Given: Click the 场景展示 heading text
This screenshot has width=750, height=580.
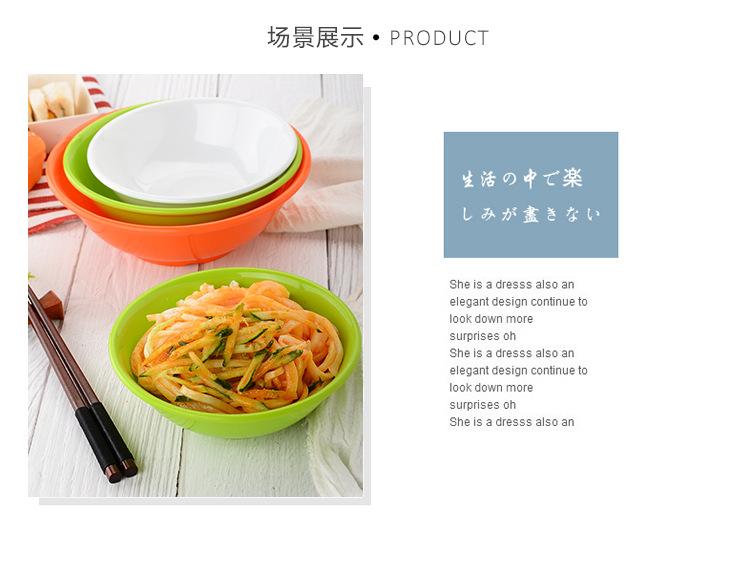Looking at the screenshot, I should click(315, 37).
